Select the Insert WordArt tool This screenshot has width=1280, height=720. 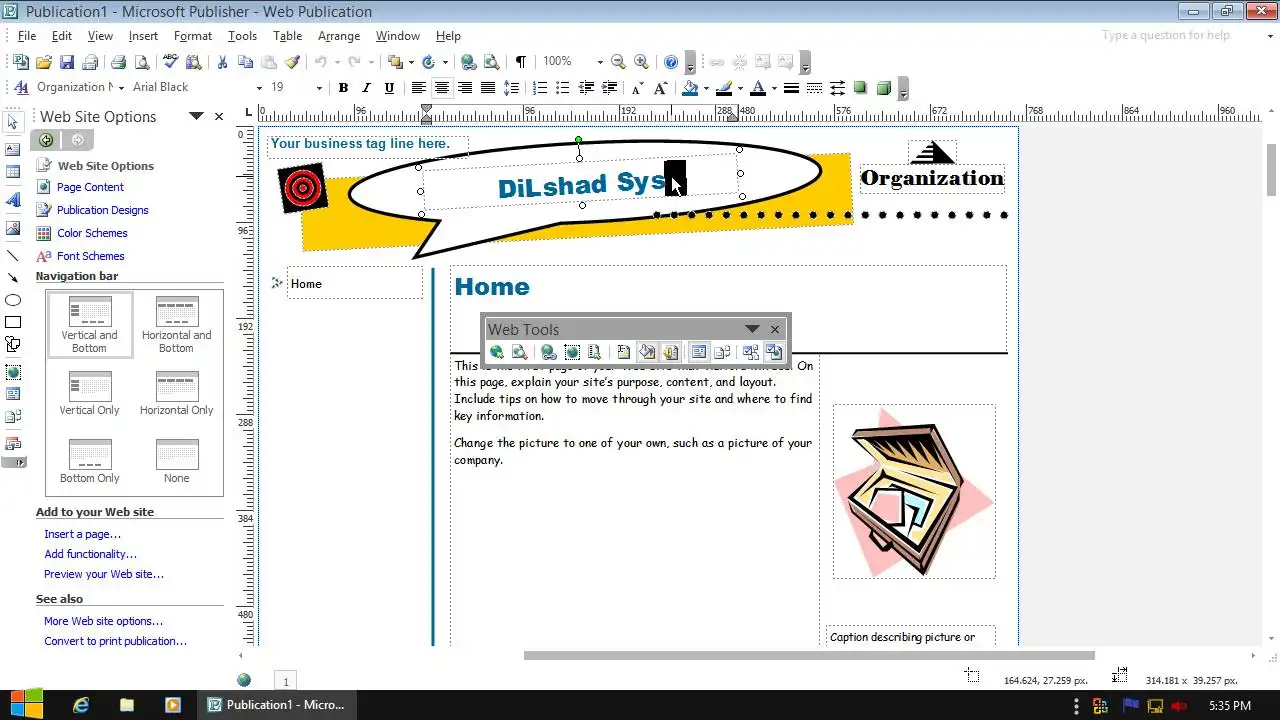click(13, 200)
